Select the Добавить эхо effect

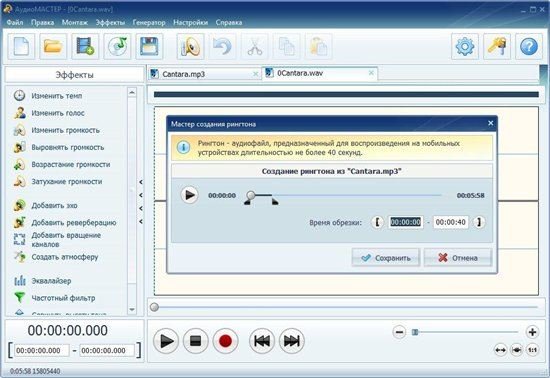point(46,205)
